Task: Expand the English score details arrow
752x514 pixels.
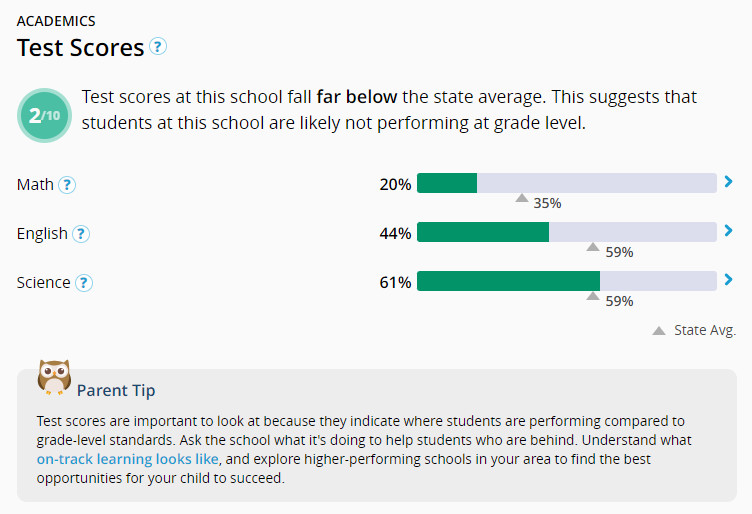Action: [728, 231]
